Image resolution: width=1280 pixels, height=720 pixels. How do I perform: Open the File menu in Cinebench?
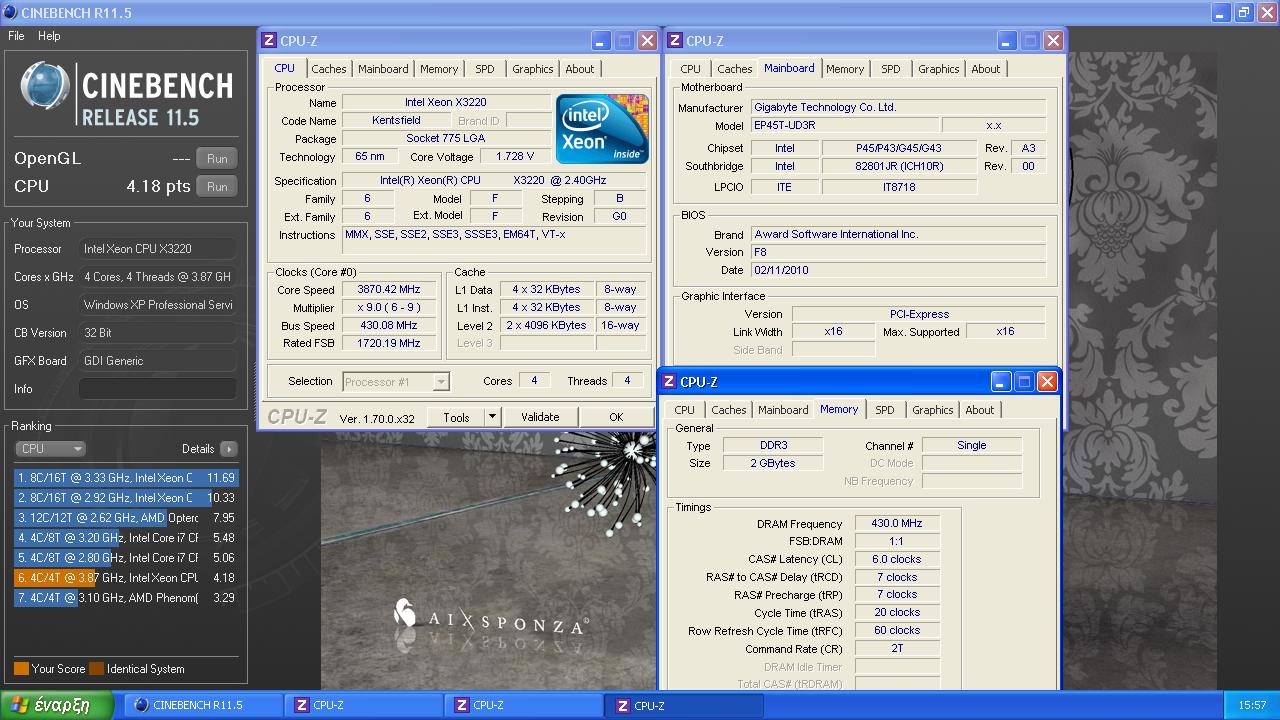pos(16,36)
